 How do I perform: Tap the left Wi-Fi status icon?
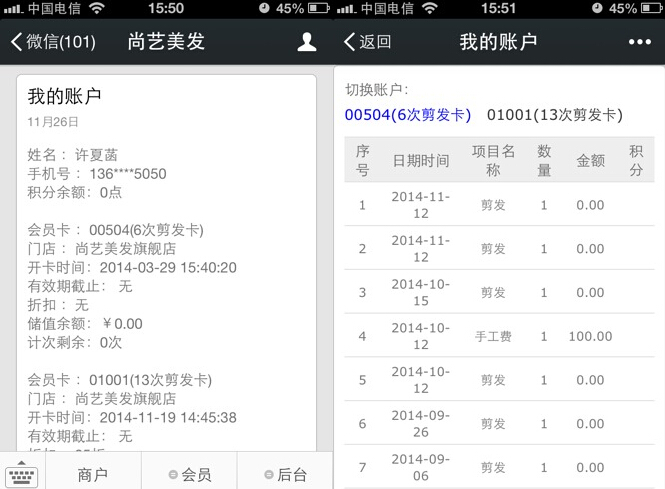97,8
